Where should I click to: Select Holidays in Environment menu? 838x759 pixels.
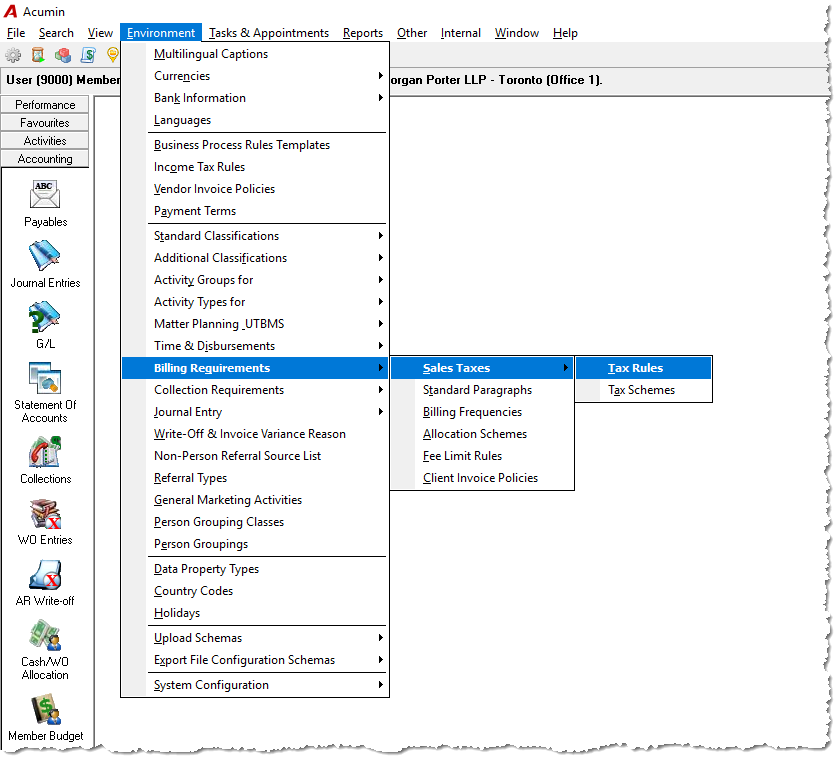(x=254, y=613)
